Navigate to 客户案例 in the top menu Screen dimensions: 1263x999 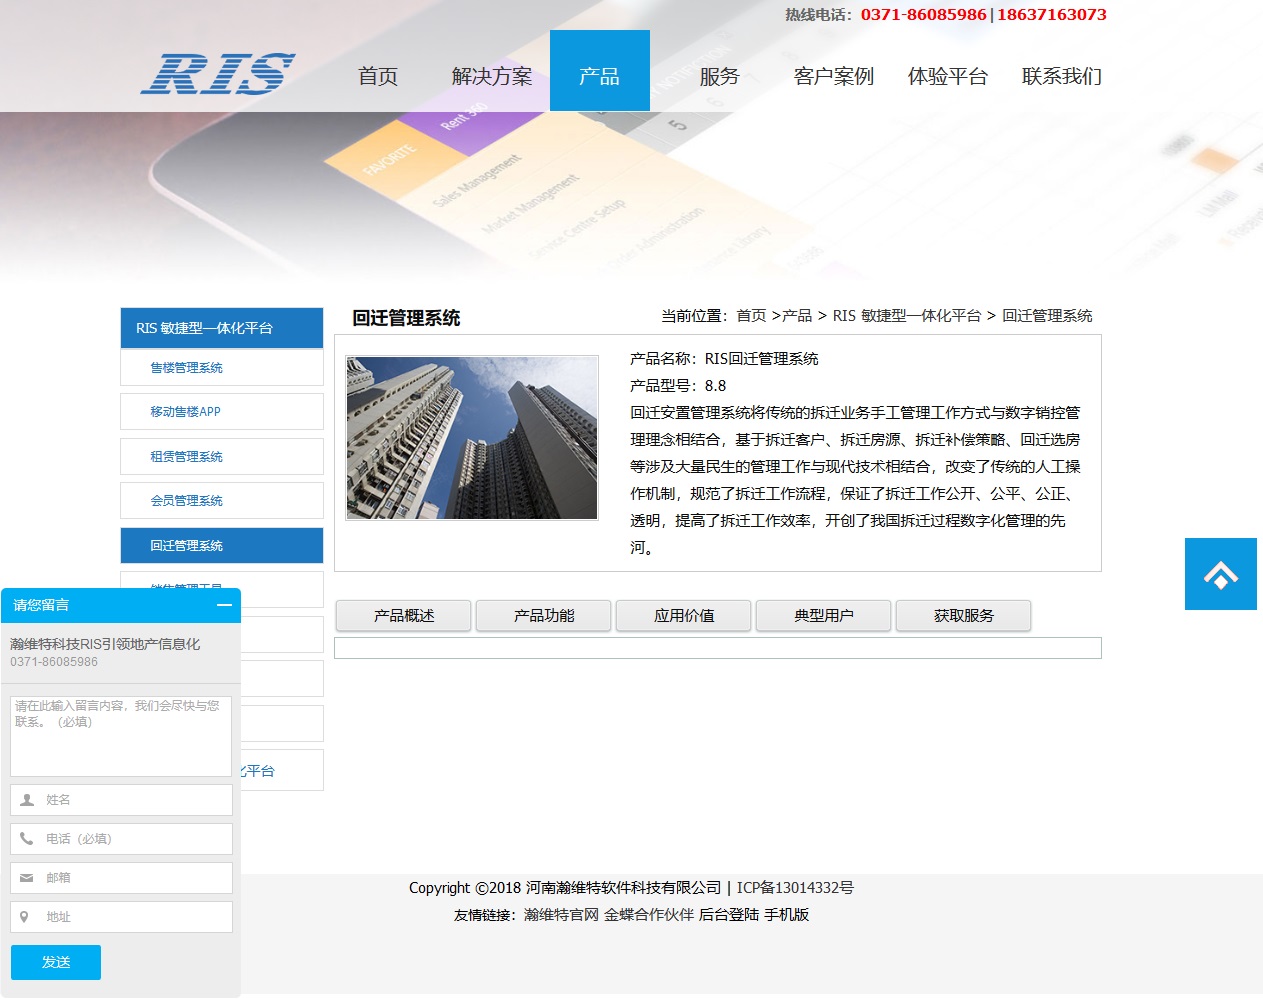(x=834, y=76)
